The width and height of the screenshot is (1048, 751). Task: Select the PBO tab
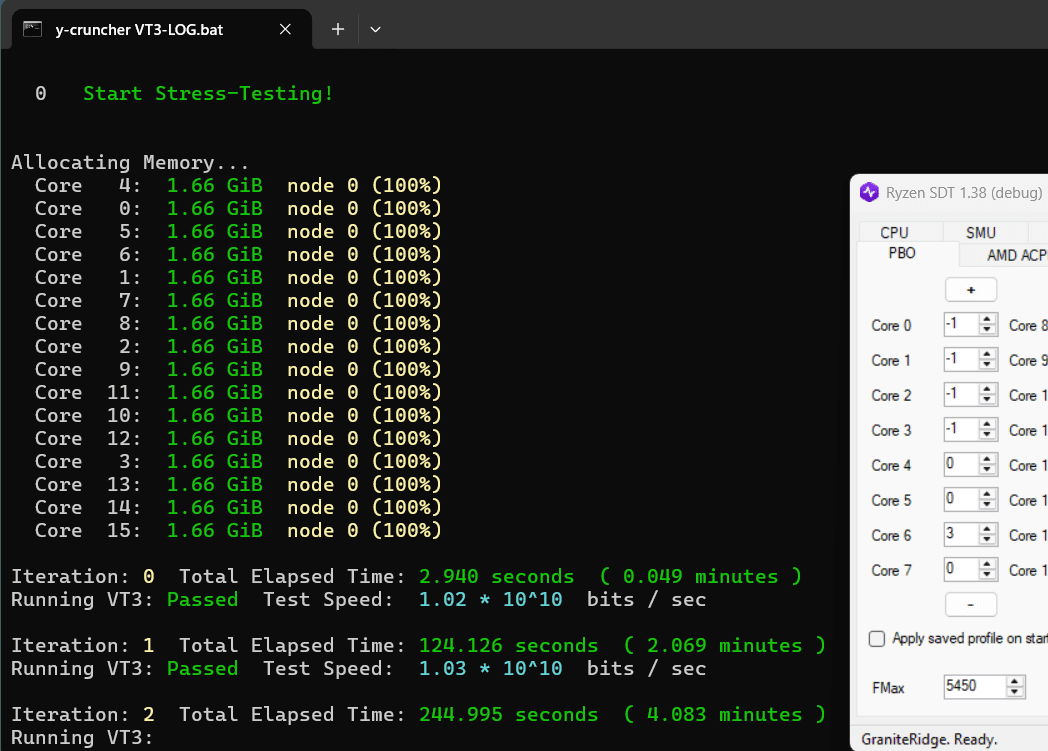pyautogui.click(x=902, y=253)
